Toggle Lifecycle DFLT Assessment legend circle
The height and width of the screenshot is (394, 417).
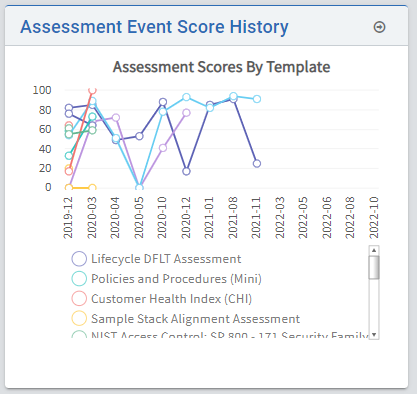coord(79,259)
